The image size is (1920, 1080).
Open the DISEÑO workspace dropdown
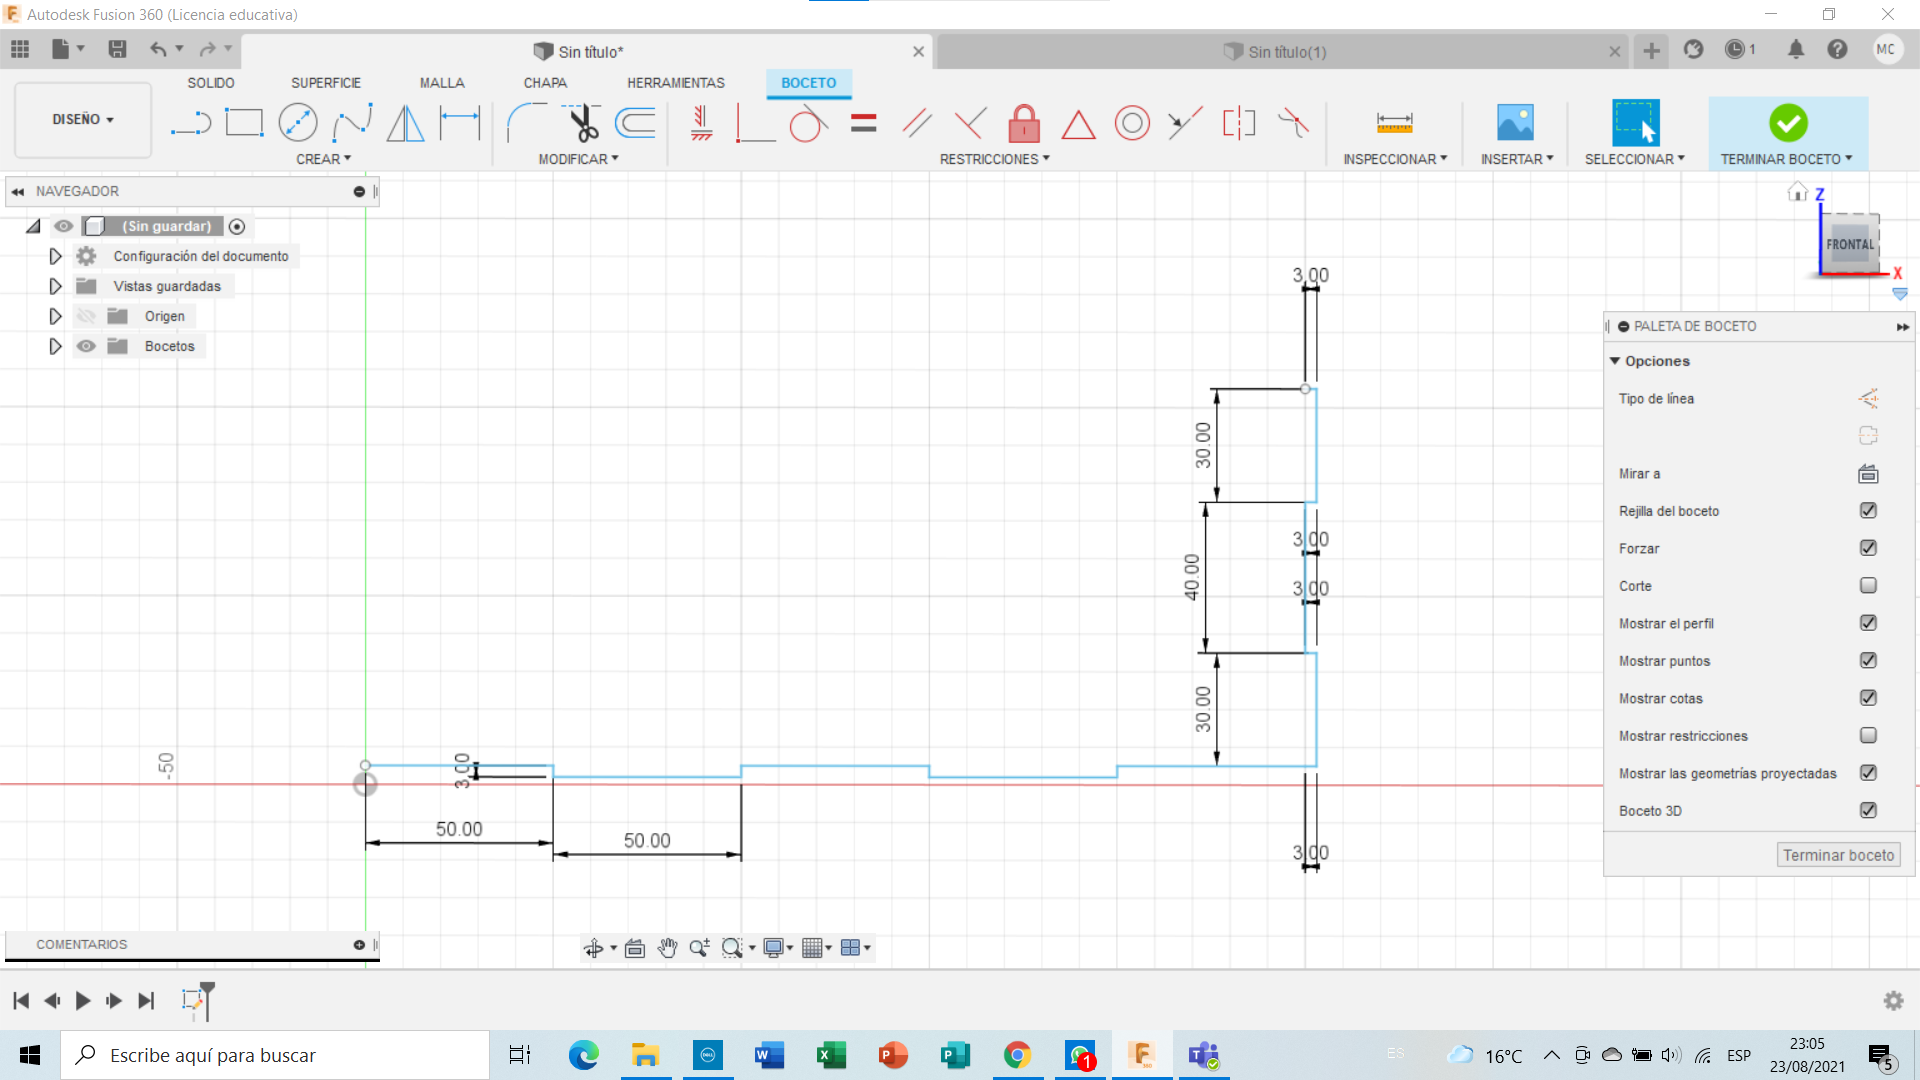tap(83, 119)
